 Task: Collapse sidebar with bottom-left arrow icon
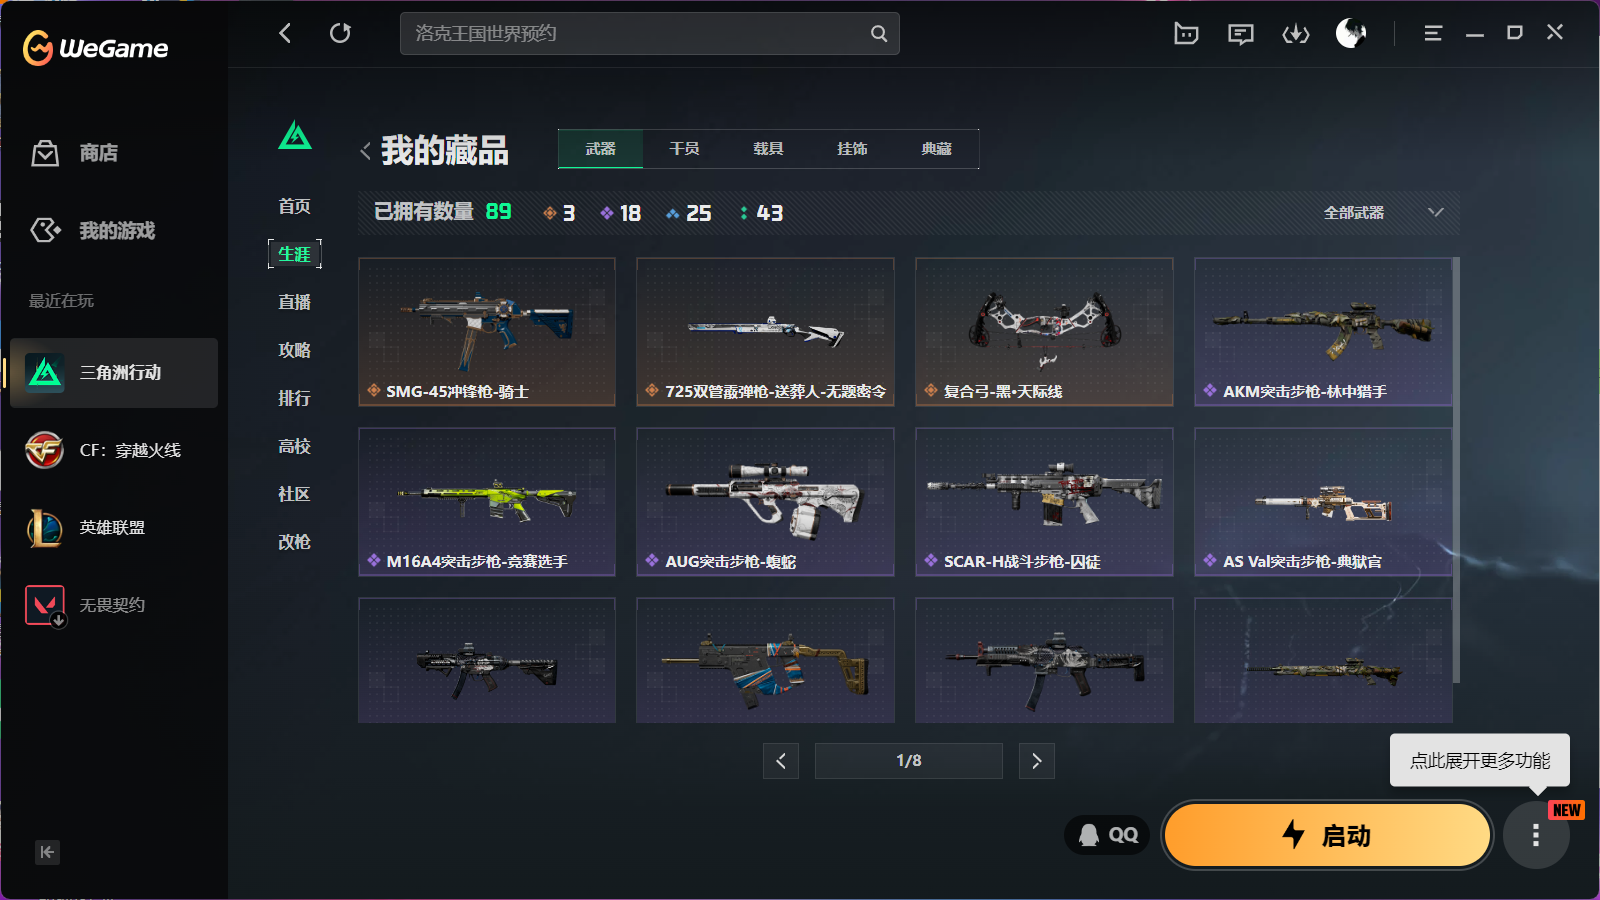47,852
